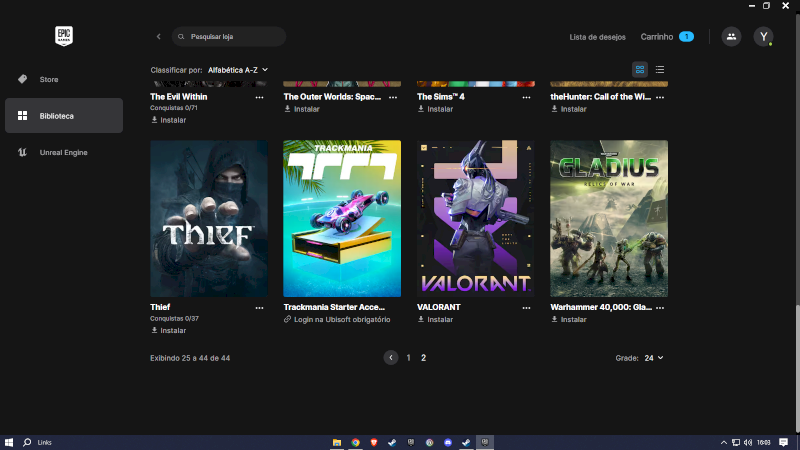Image resolution: width=800 pixels, height=450 pixels.
Task: Install VALORANT via Instalar link
Action: tap(439, 320)
